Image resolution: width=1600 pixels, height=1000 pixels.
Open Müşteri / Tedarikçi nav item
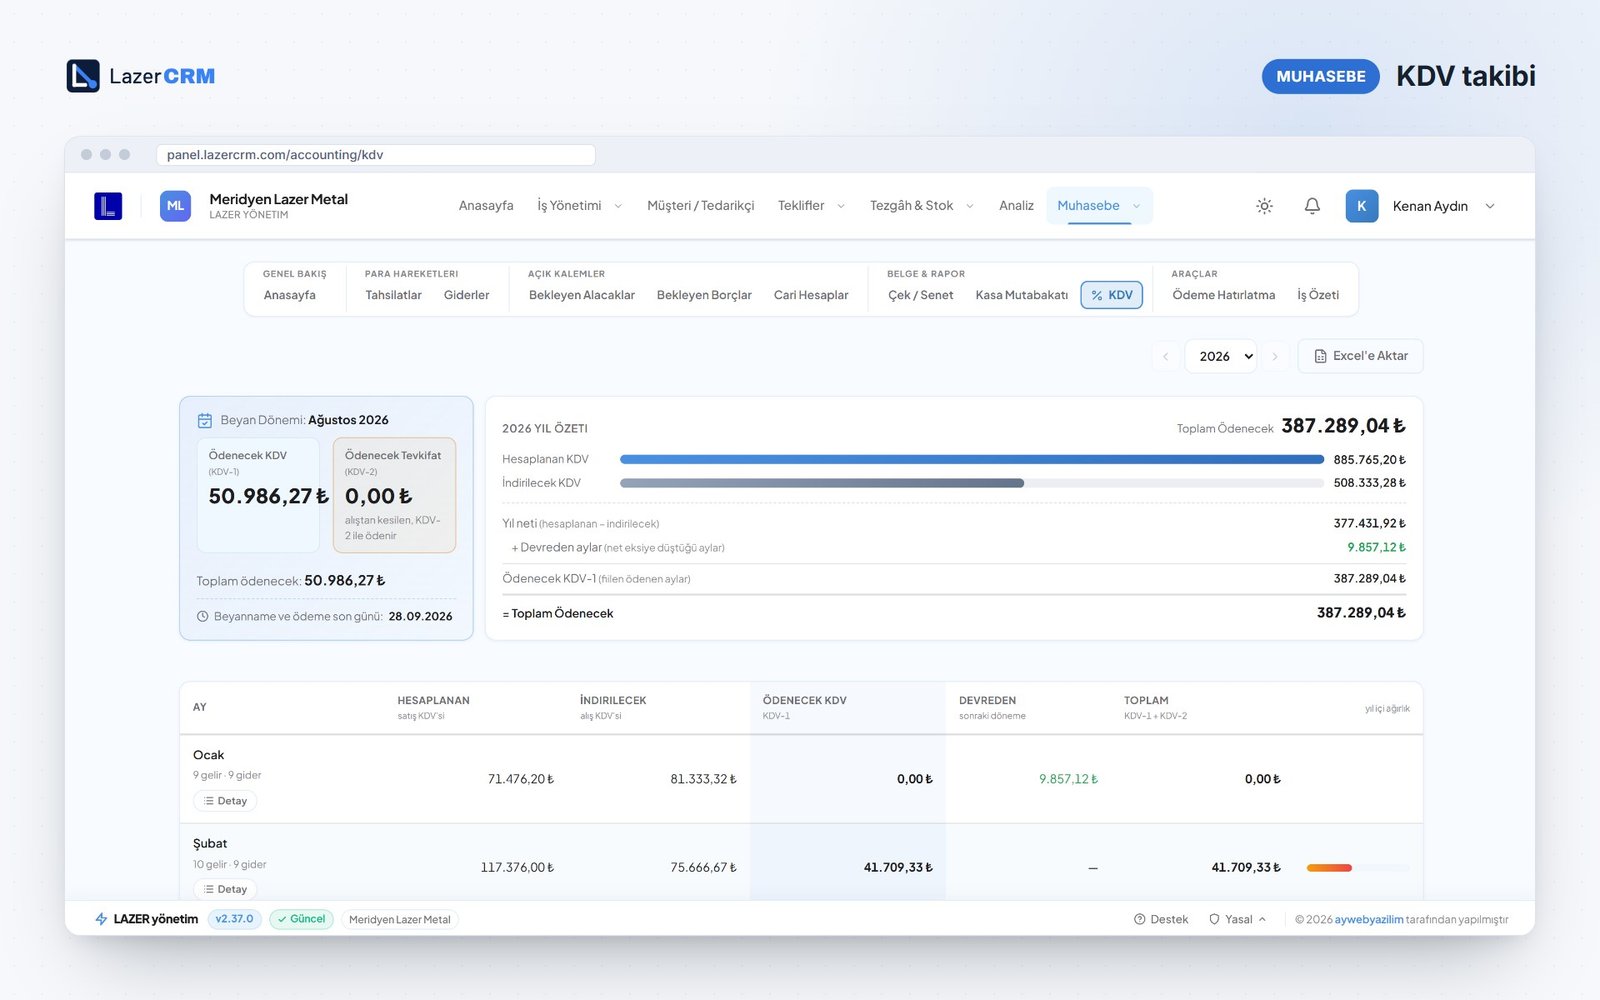pos(700,206)
